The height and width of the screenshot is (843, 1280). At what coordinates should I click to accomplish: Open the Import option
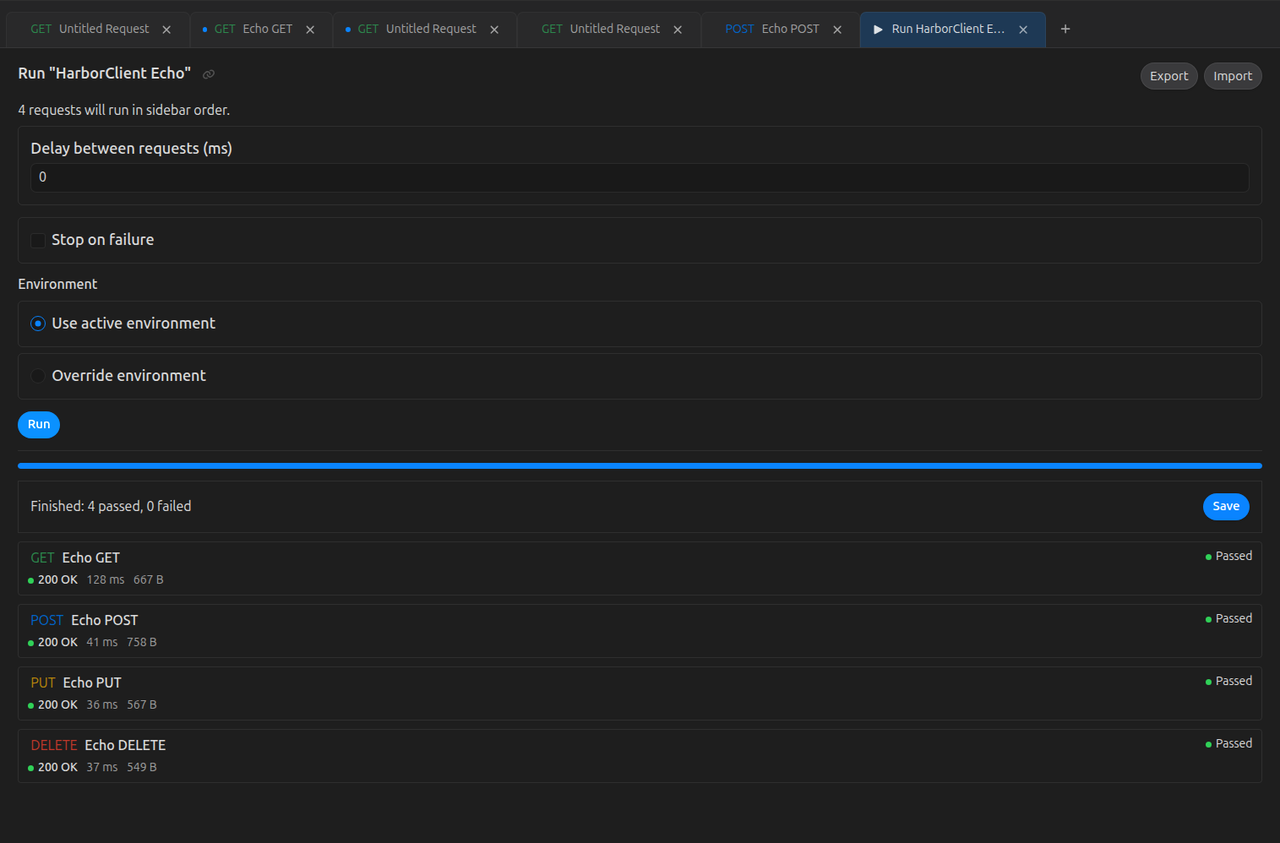tap(1233, 76)
